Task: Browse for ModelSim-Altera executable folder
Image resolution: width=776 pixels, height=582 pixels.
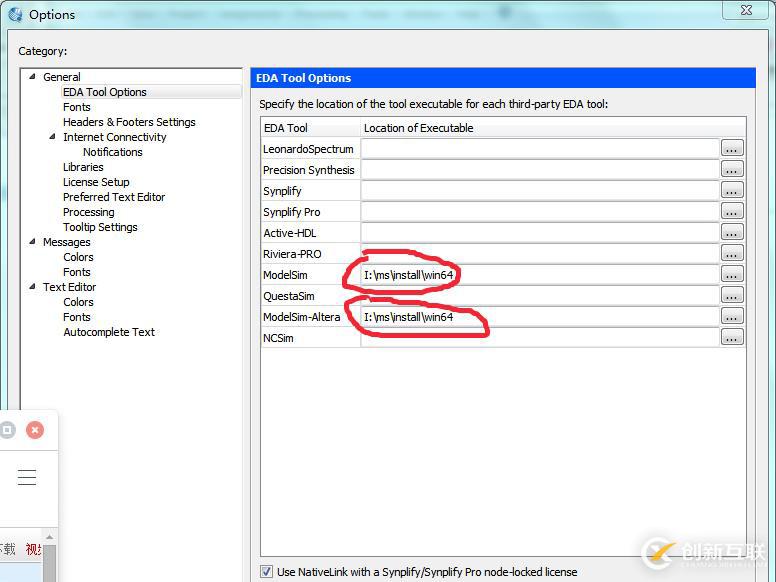Action: [x=732, y=316]
